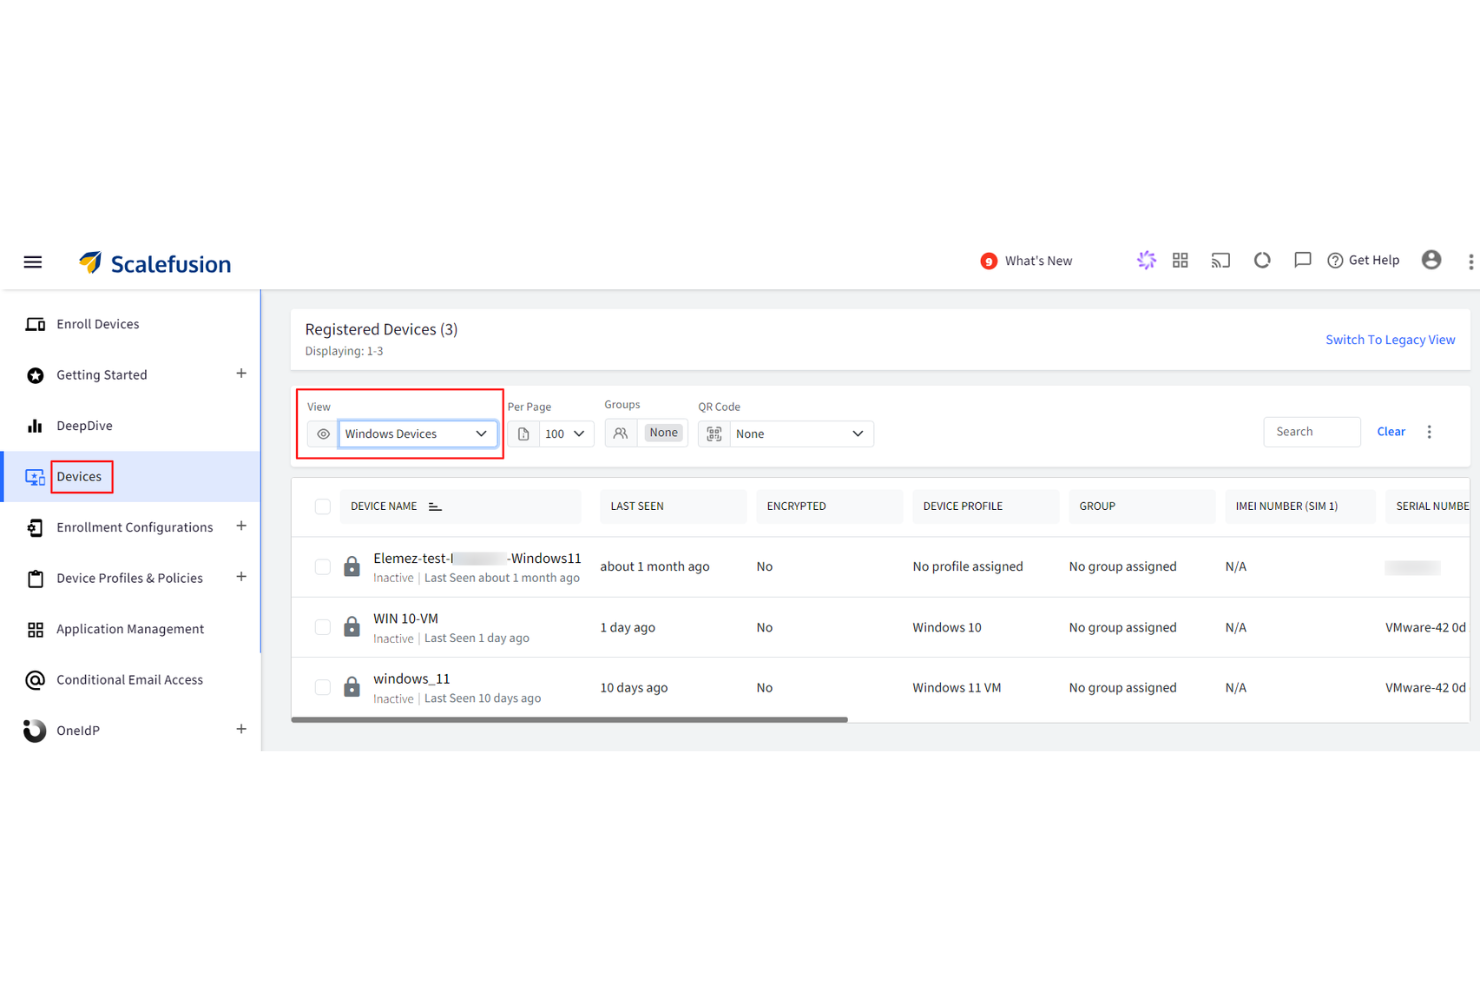Select the windows_11 device checkbox
The width and height of the screenshot is (1480, 987).
pyautogui.click(x=322, y=687)
